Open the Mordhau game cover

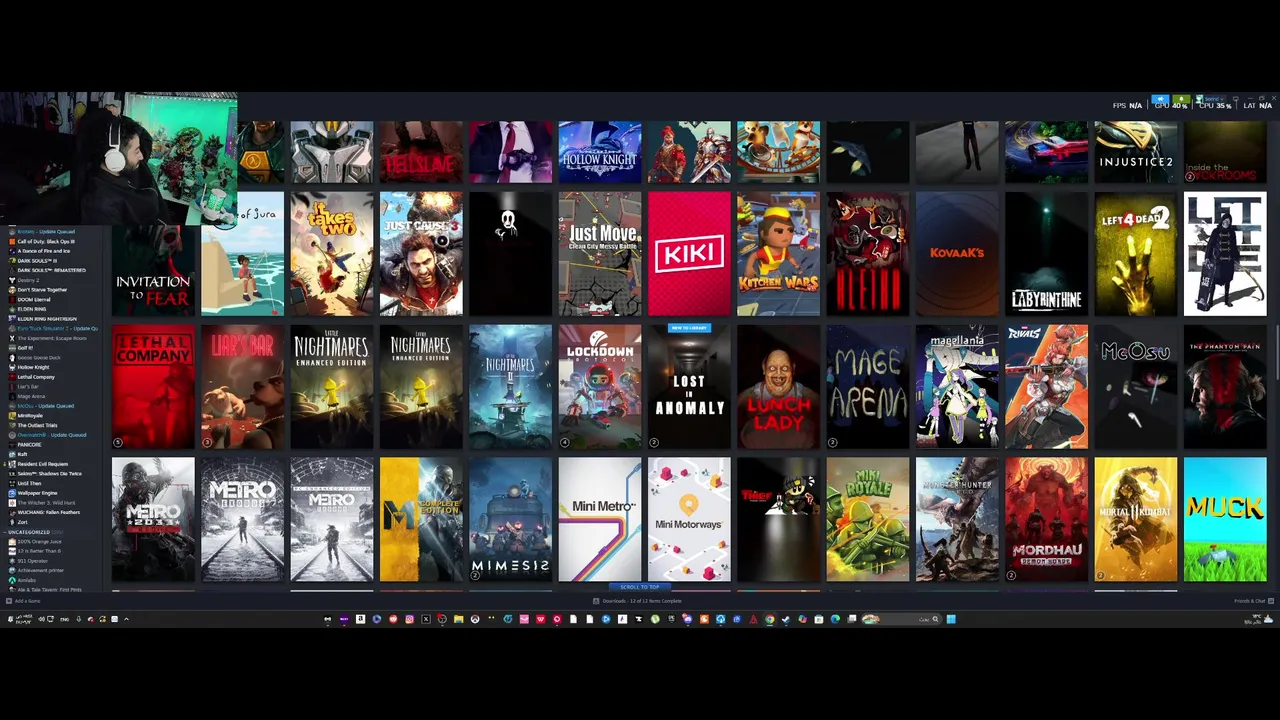coord(1046,520)
